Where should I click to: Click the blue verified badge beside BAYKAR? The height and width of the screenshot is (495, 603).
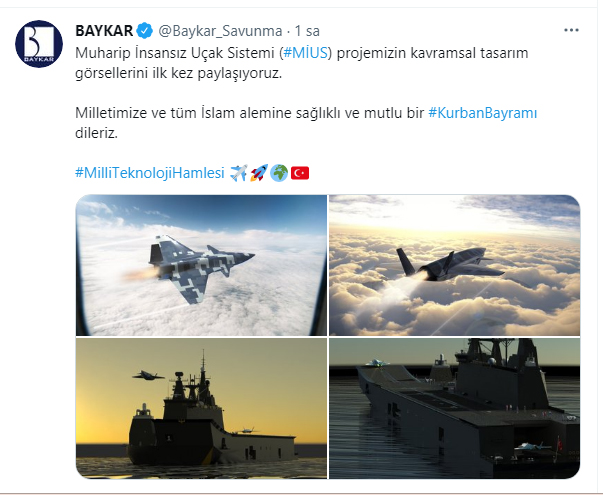pyautogui.click(x=145, y=31)
